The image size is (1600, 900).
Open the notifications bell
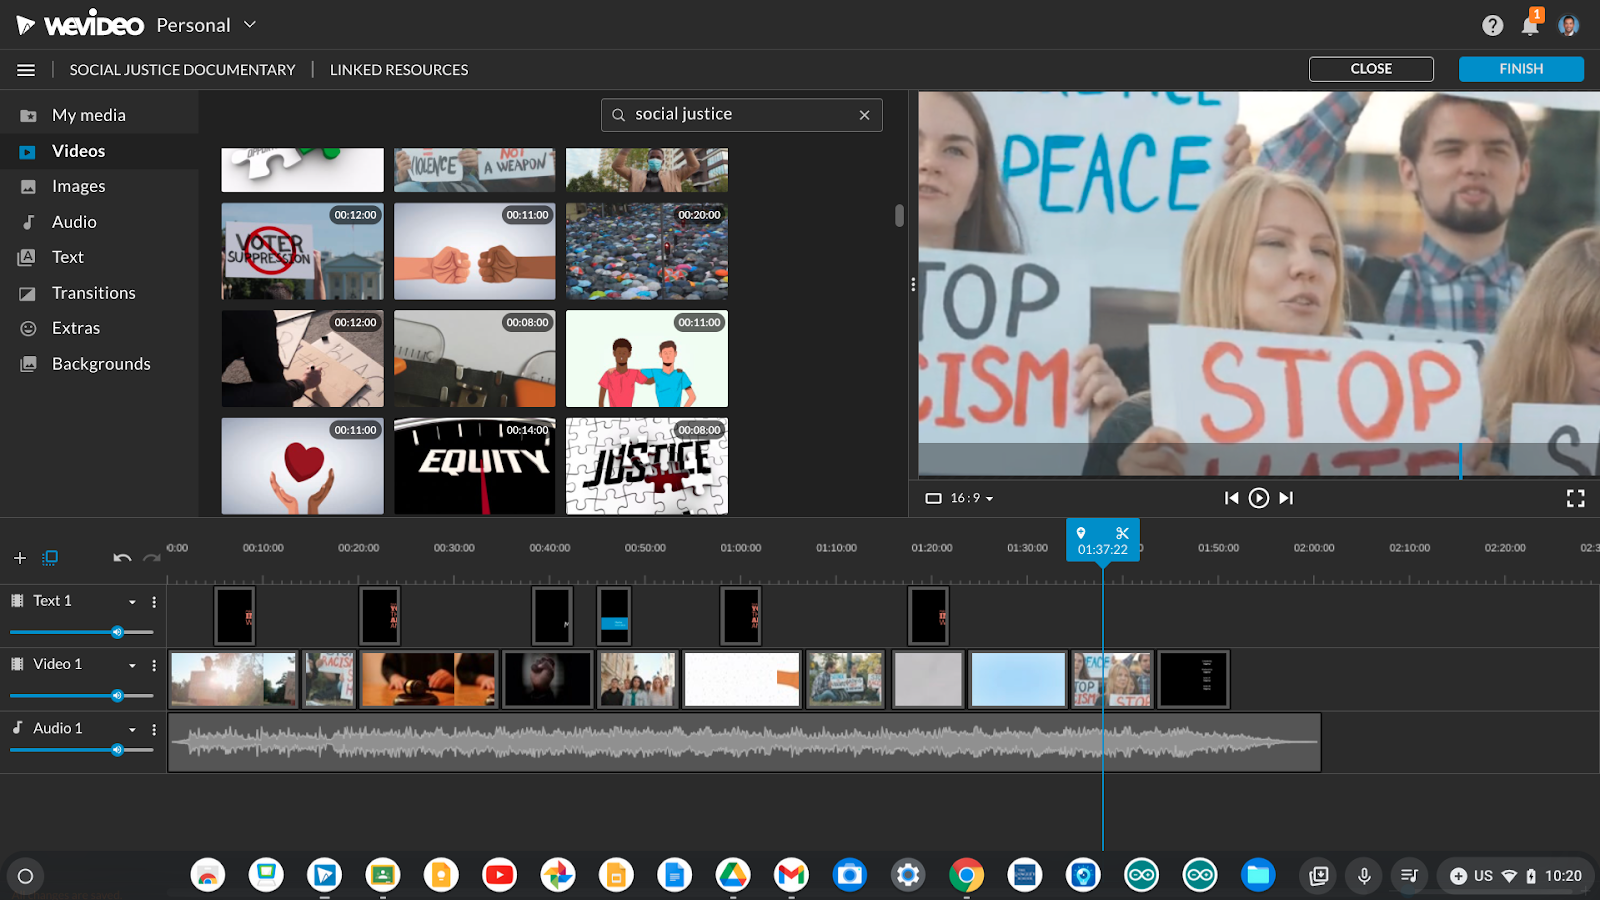point(1529,26)
